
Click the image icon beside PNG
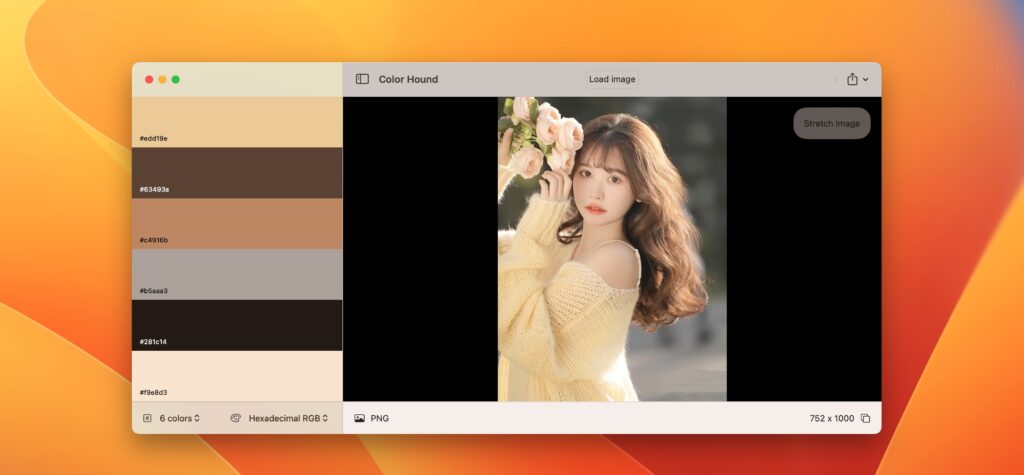[359, 418]
